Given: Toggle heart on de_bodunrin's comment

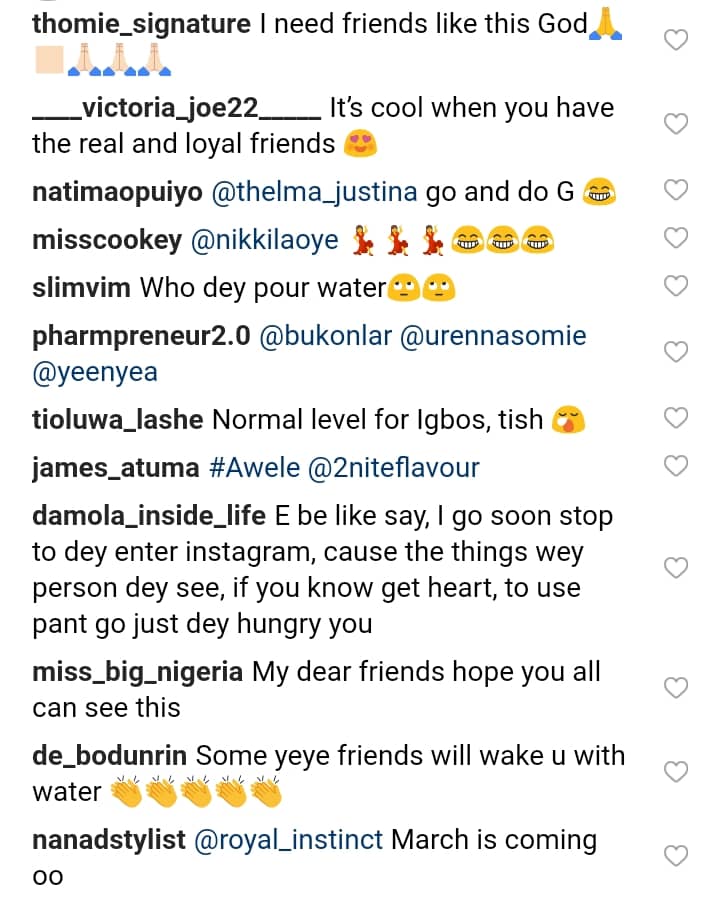Looking at the screenshot, I should [677, 772].
